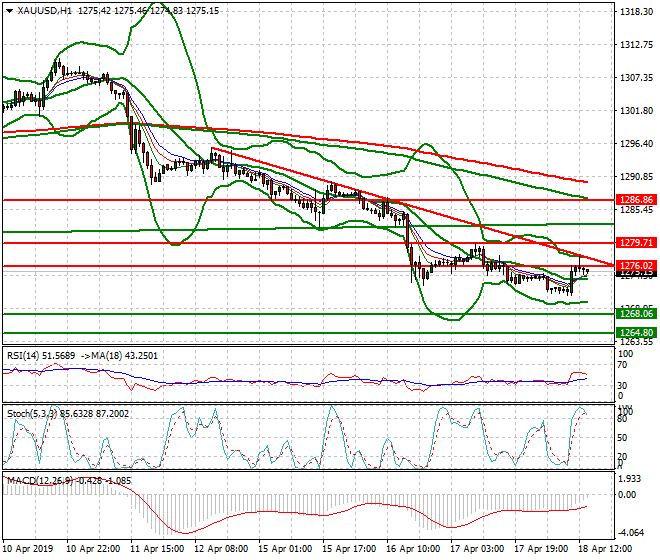Click the dropdown arrow beside XAUUSD,H1
Image resolution: width=660 pixels, height=560 pixels.
pyautogui.click(x=10, y=11)
